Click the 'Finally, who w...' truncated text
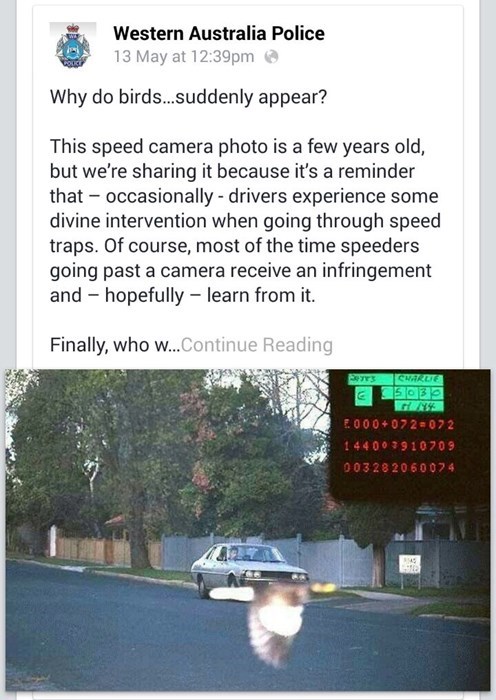This screenshot has width=496, height=700. [115, 345]
